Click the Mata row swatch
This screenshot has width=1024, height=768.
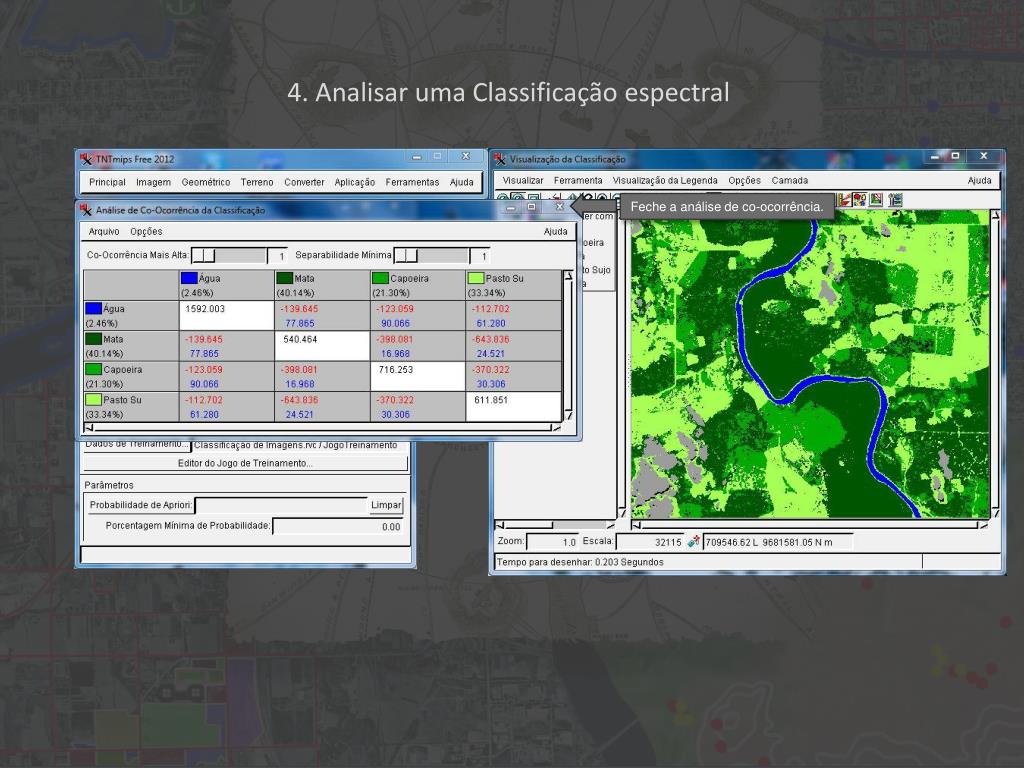tap(93, 339)
